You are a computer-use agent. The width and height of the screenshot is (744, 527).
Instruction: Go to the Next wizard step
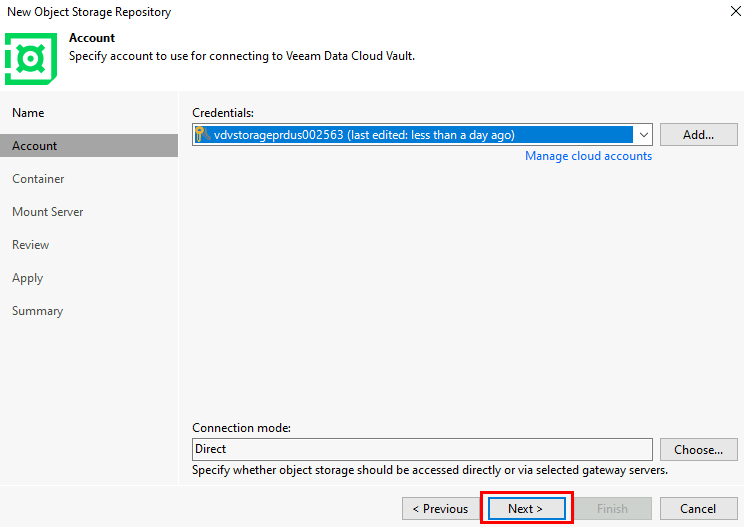(x=527, y=509)
